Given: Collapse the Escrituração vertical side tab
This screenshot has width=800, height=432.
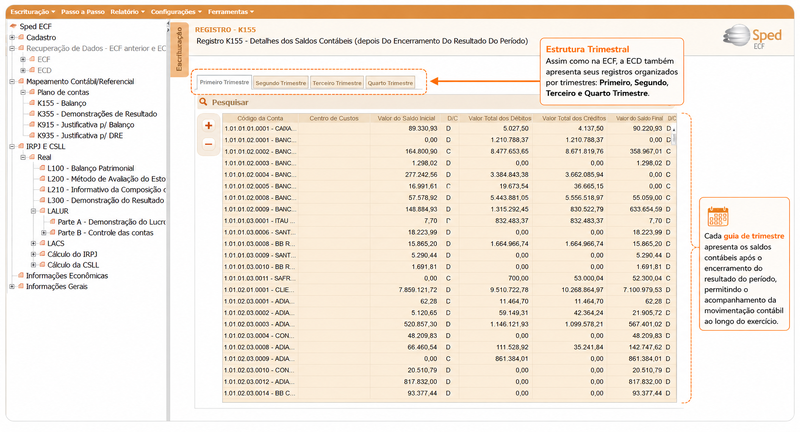Looking at the screenshot, I should pyautogui.click(x=179, y=49).
